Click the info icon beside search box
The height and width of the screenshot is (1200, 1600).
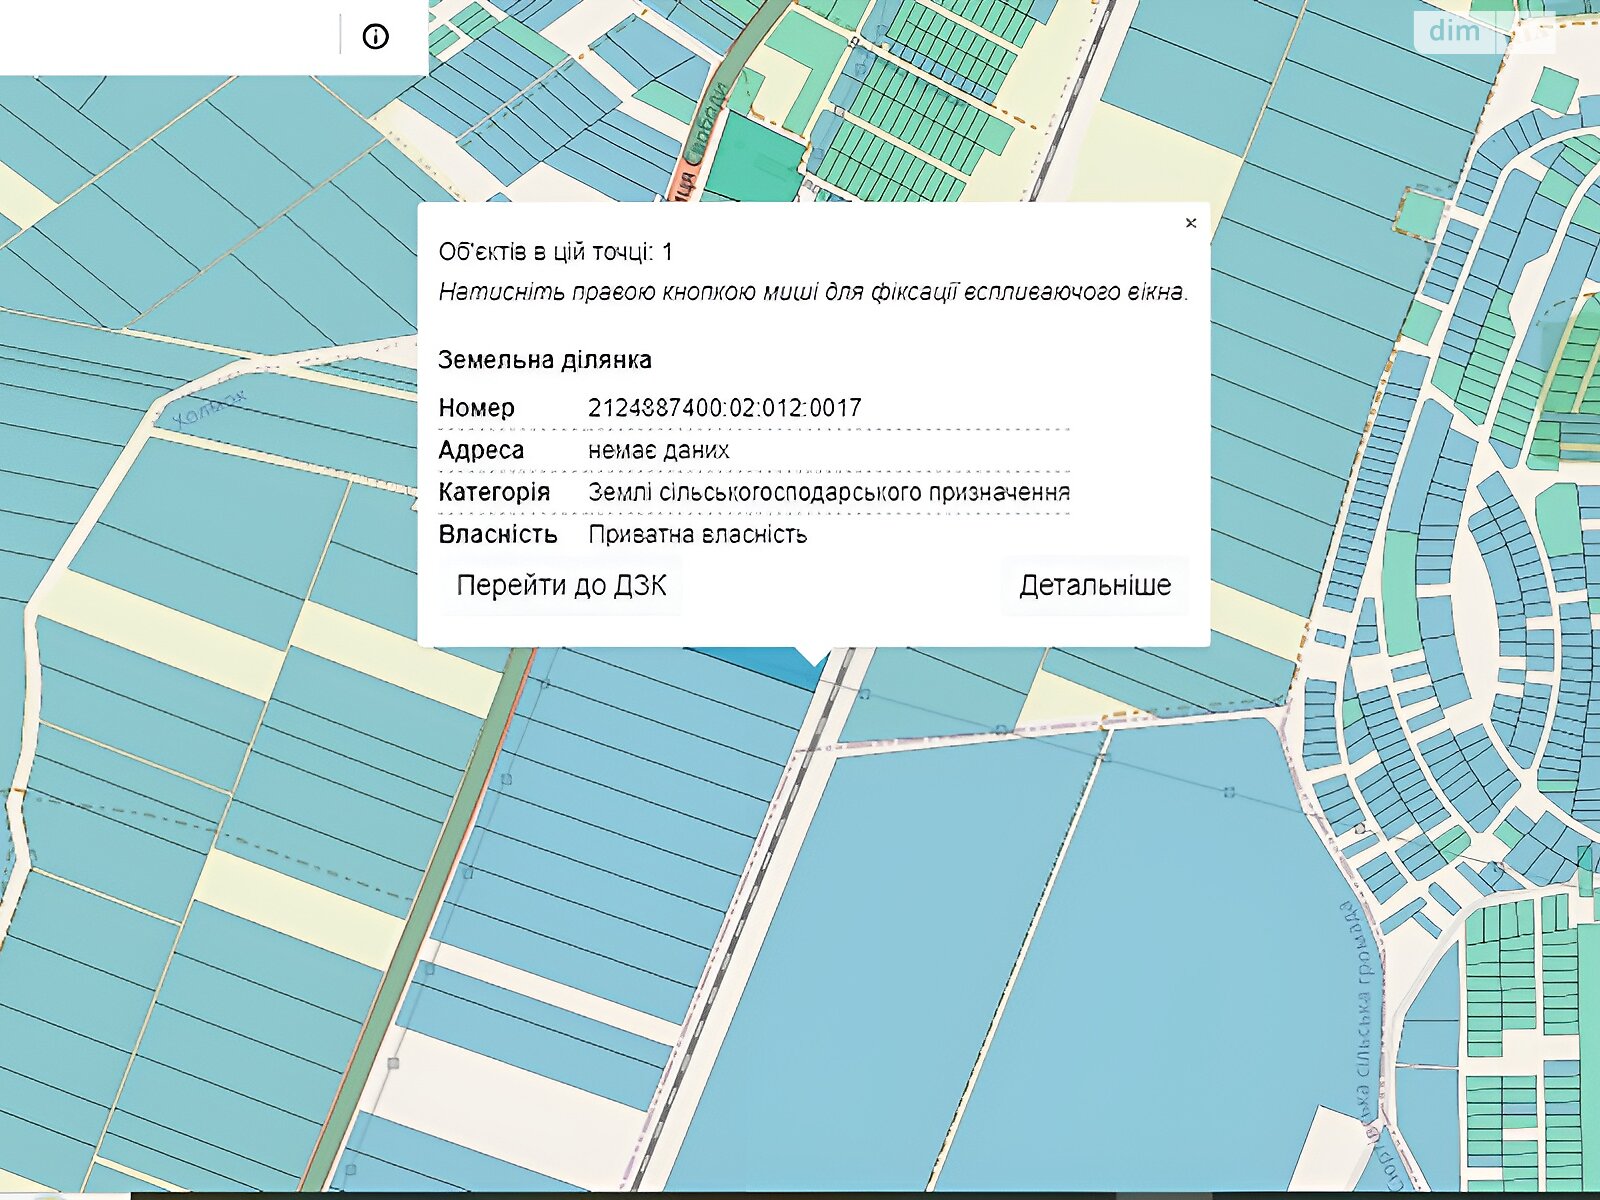click(x=375, y=37)
